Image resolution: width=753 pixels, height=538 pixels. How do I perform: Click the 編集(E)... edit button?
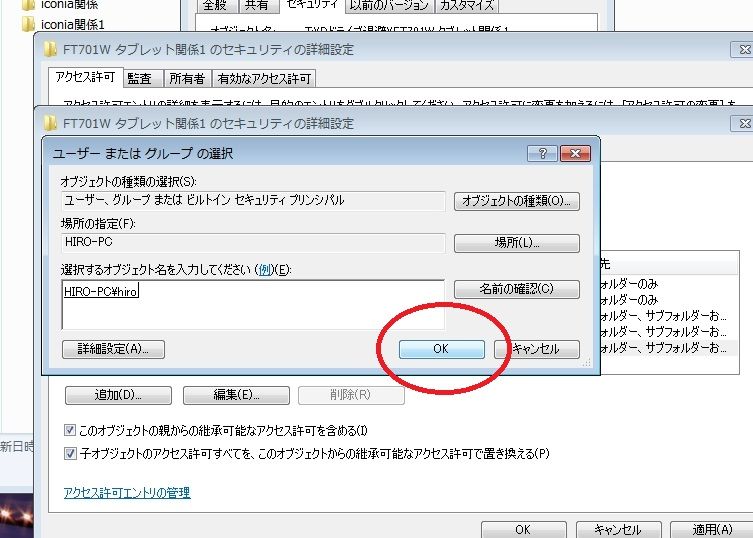[236, 395]
